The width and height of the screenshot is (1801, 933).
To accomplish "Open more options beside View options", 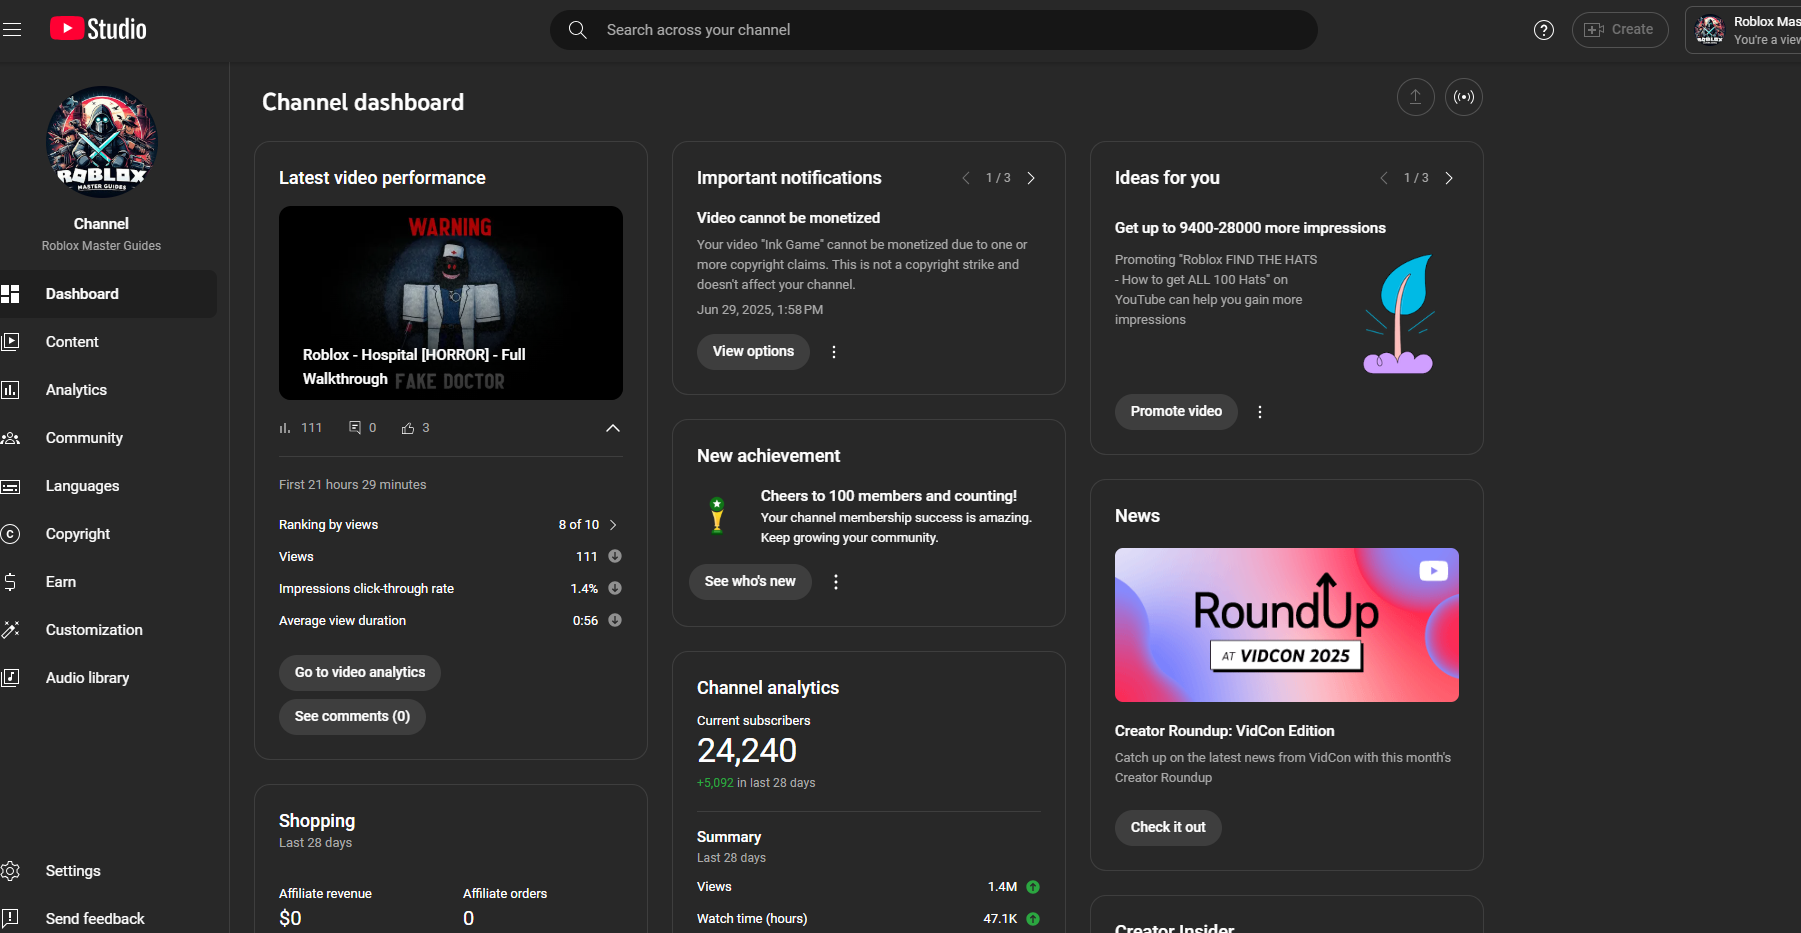I will pyautogui.click(x=834, y=352).
